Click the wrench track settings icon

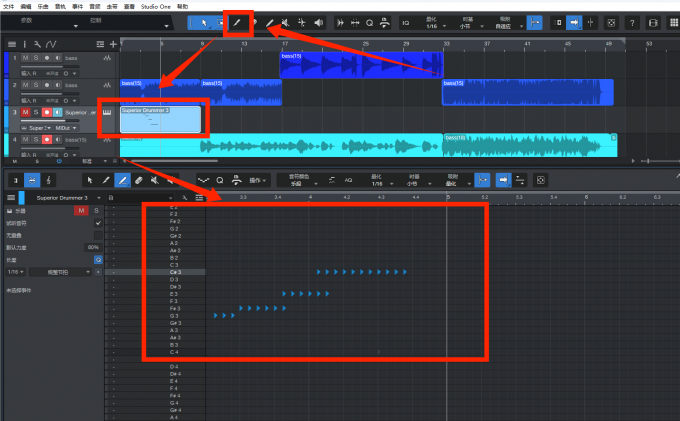coord(37,44)
